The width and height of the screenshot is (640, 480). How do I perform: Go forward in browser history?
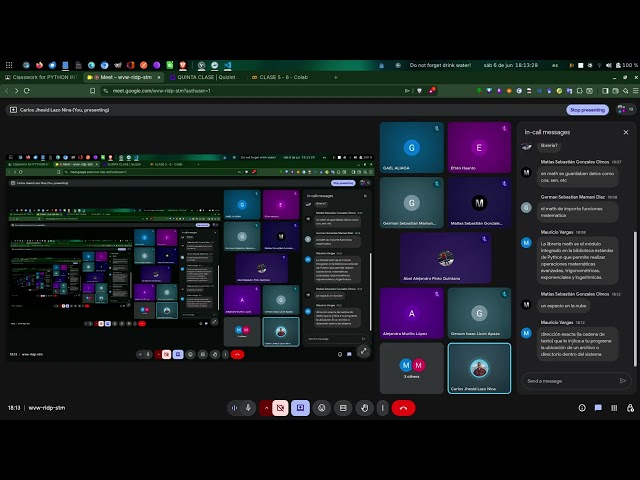click(x=16, y=91)
